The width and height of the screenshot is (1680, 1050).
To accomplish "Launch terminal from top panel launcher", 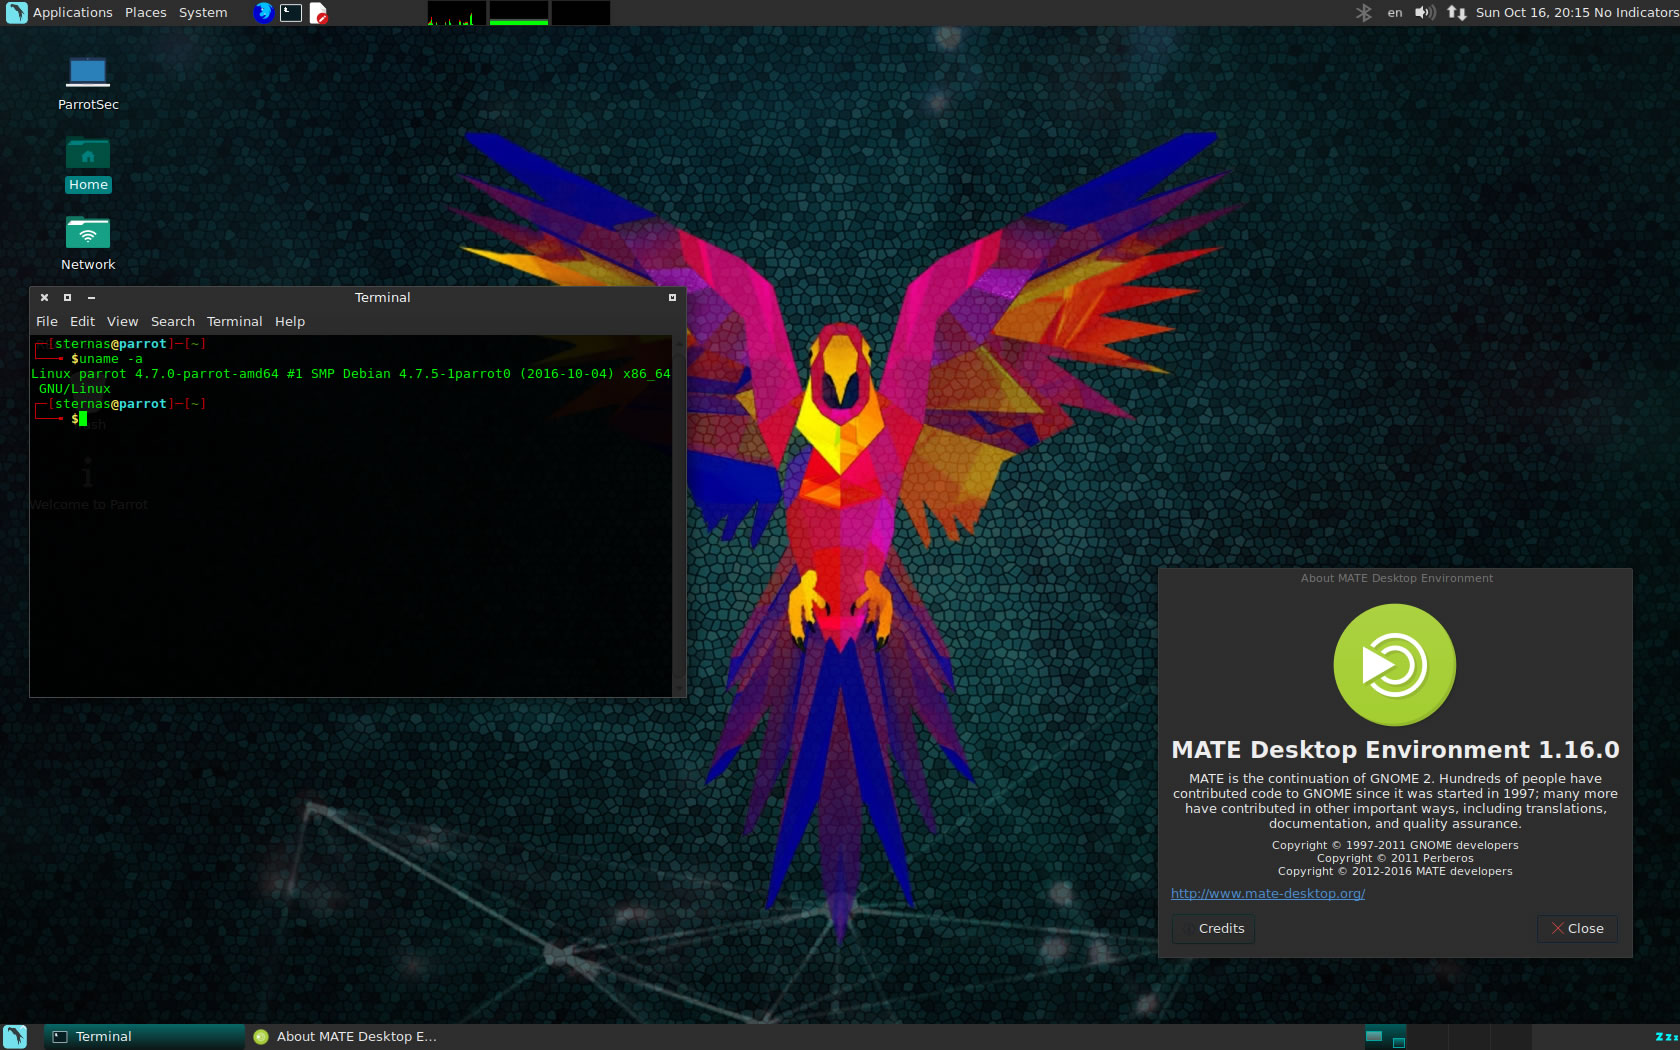I will (291, 13).
